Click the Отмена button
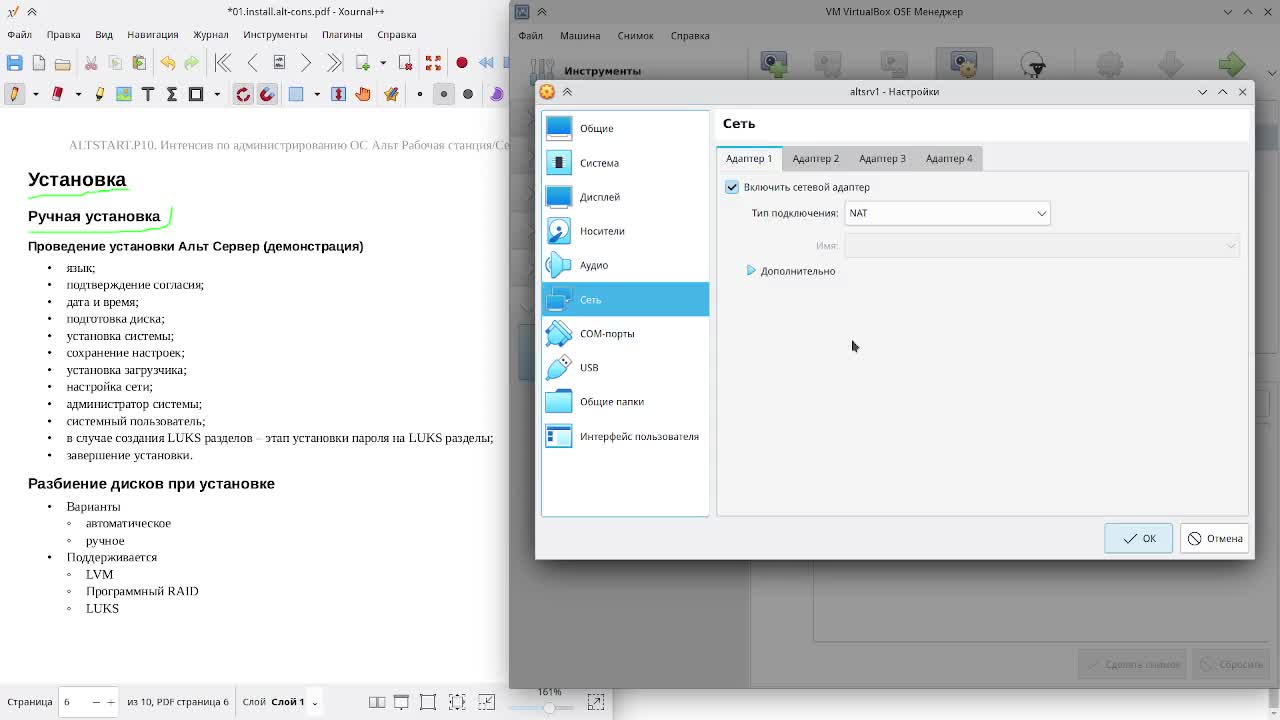This screenshot has width=1280, height=720. pos(1214,538)
